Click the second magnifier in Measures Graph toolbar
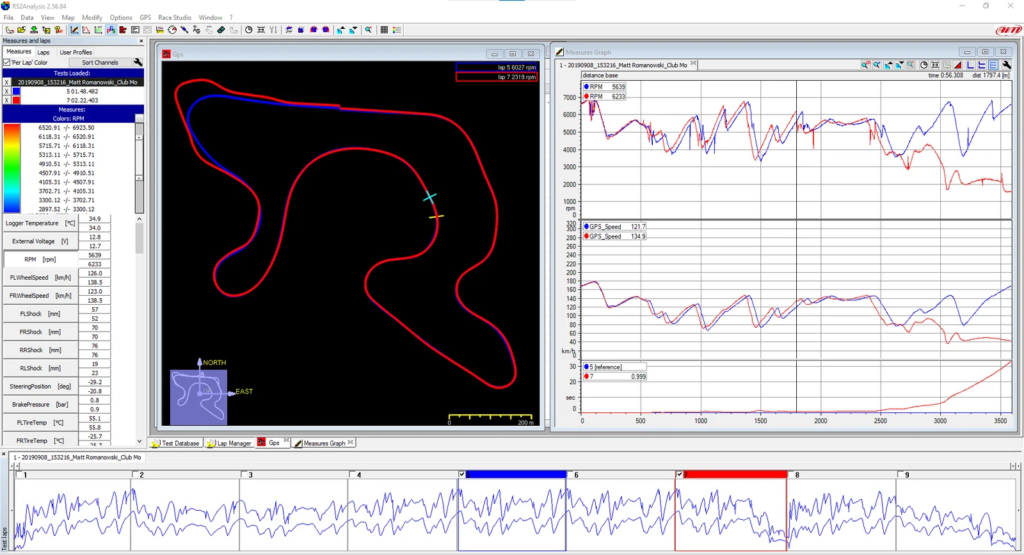The width and height of the screenshot is (1024, 555). (877, 65)
